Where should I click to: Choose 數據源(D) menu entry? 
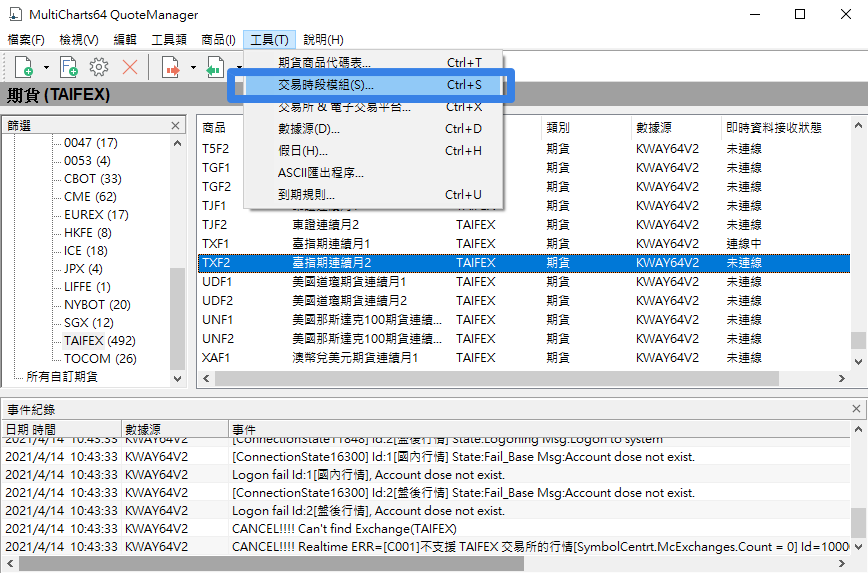click(x=373, y=129)
